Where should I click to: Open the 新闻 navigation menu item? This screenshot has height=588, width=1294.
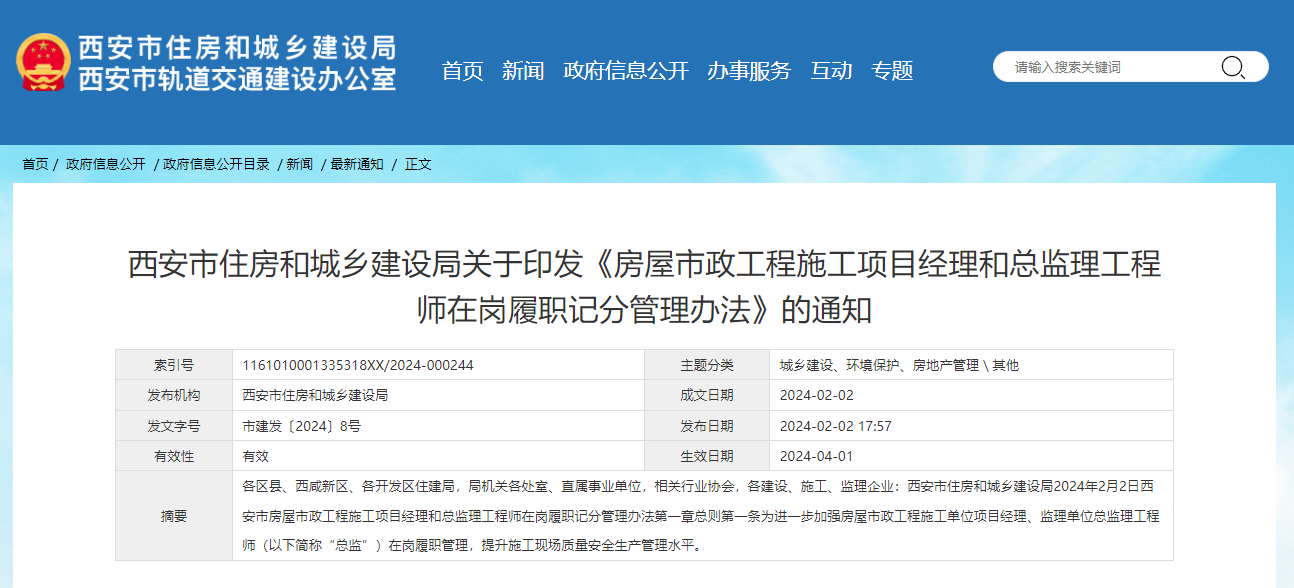(x=523, y=71)
